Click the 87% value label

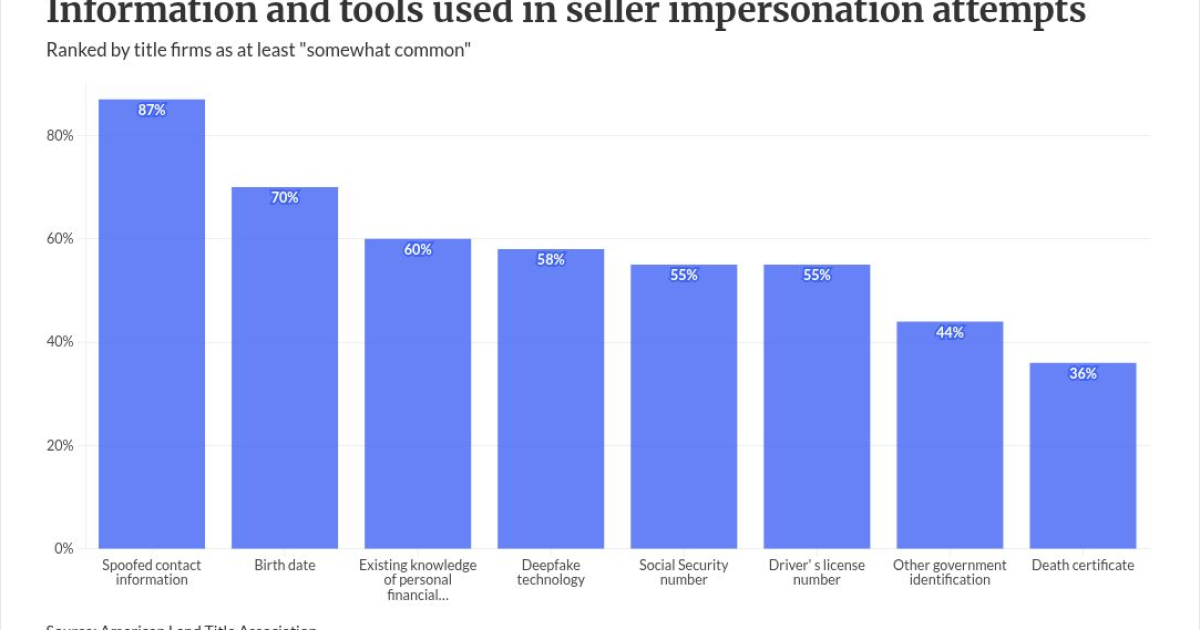[x=151, y=110]
